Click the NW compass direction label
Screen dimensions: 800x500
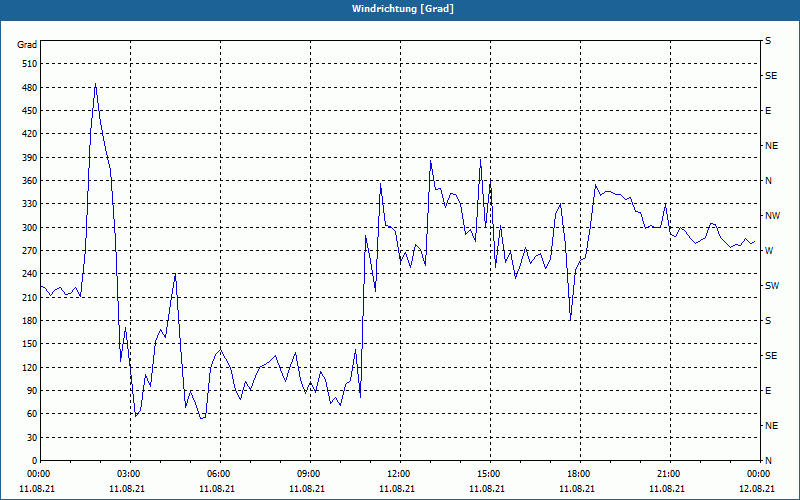(x=772, y=216)
